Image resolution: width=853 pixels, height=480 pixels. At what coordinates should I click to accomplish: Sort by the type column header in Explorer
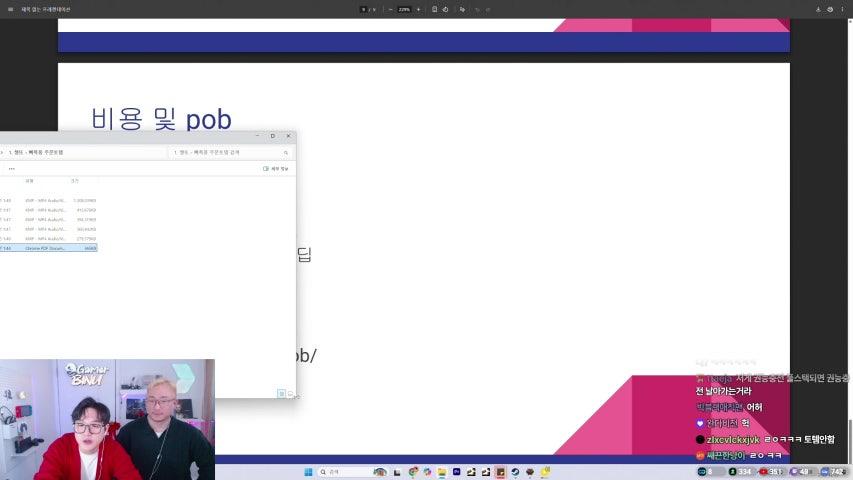point(29,181)
